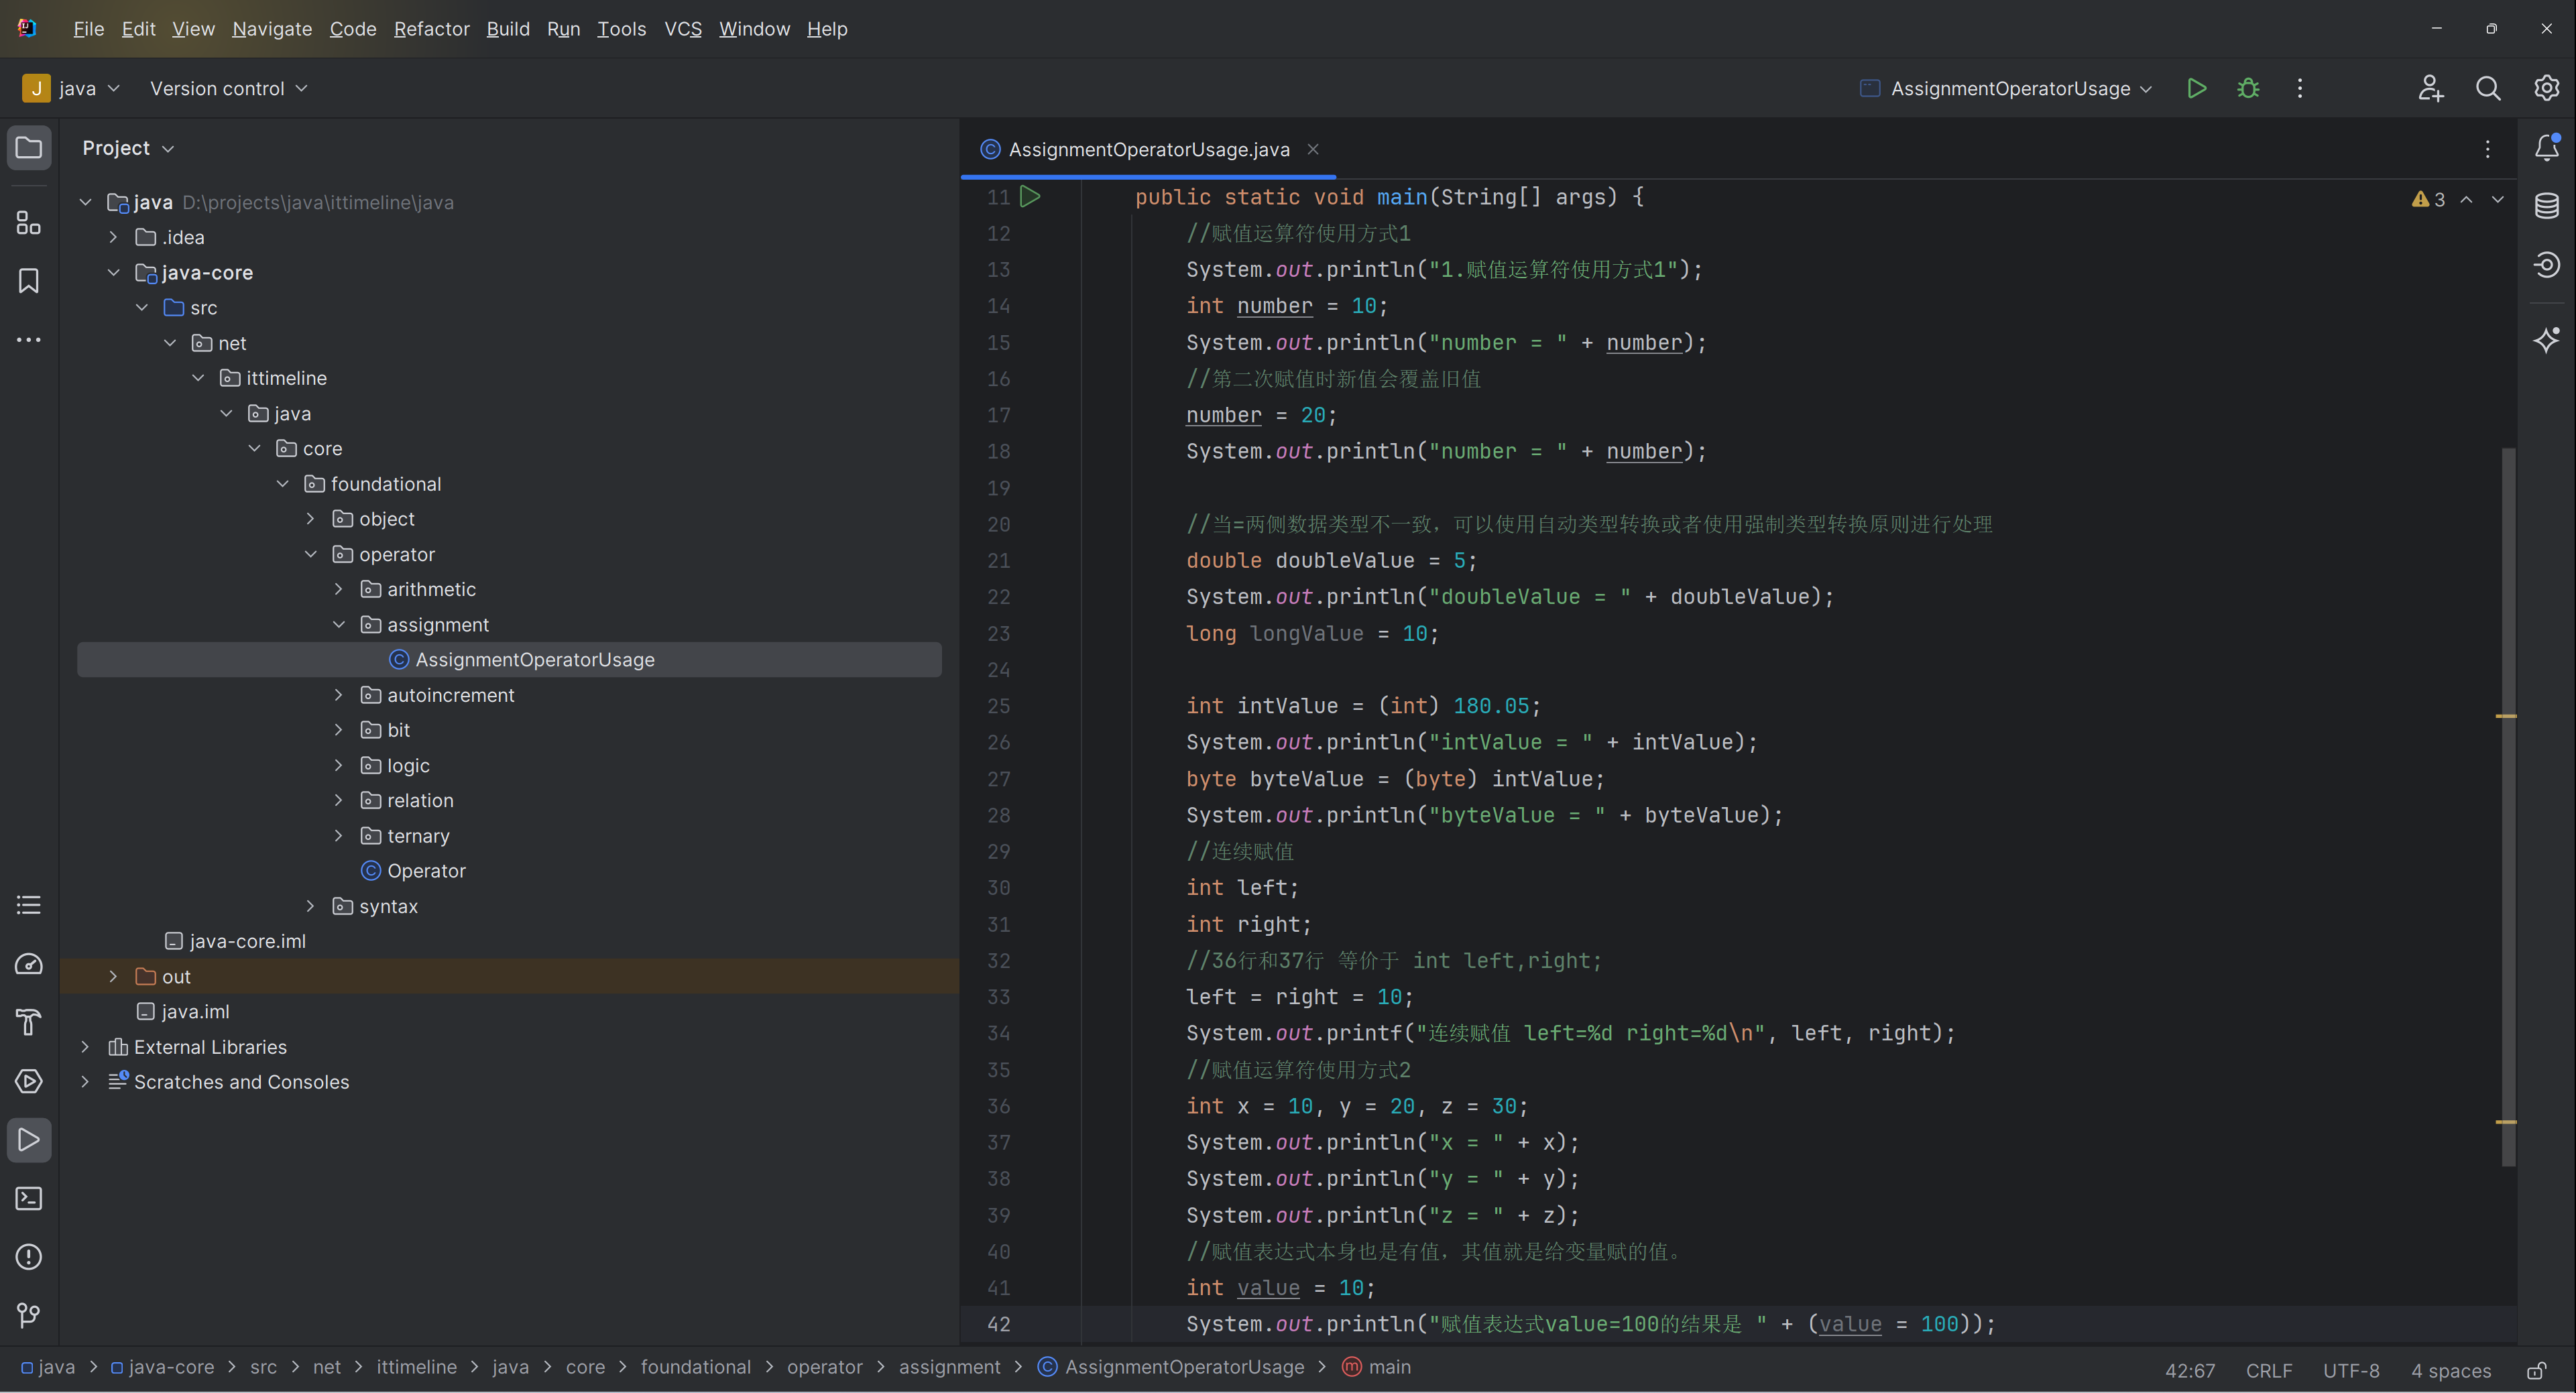The height and width of the screenshot is (1393, 2576).
Task: Open the Services tool window icon
Action: point(29,1081)
